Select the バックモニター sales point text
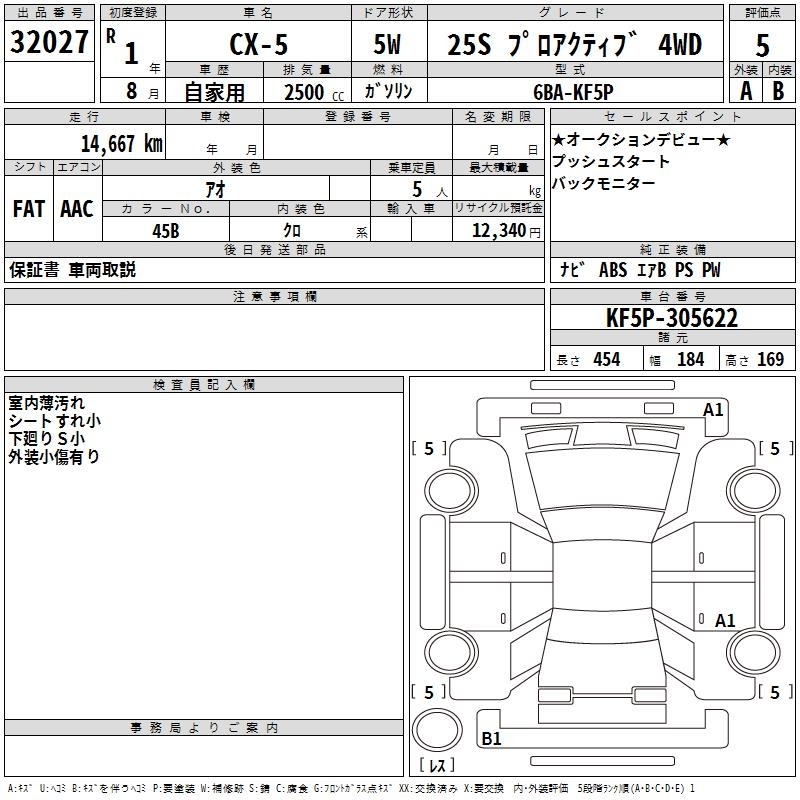 [604, 183]
